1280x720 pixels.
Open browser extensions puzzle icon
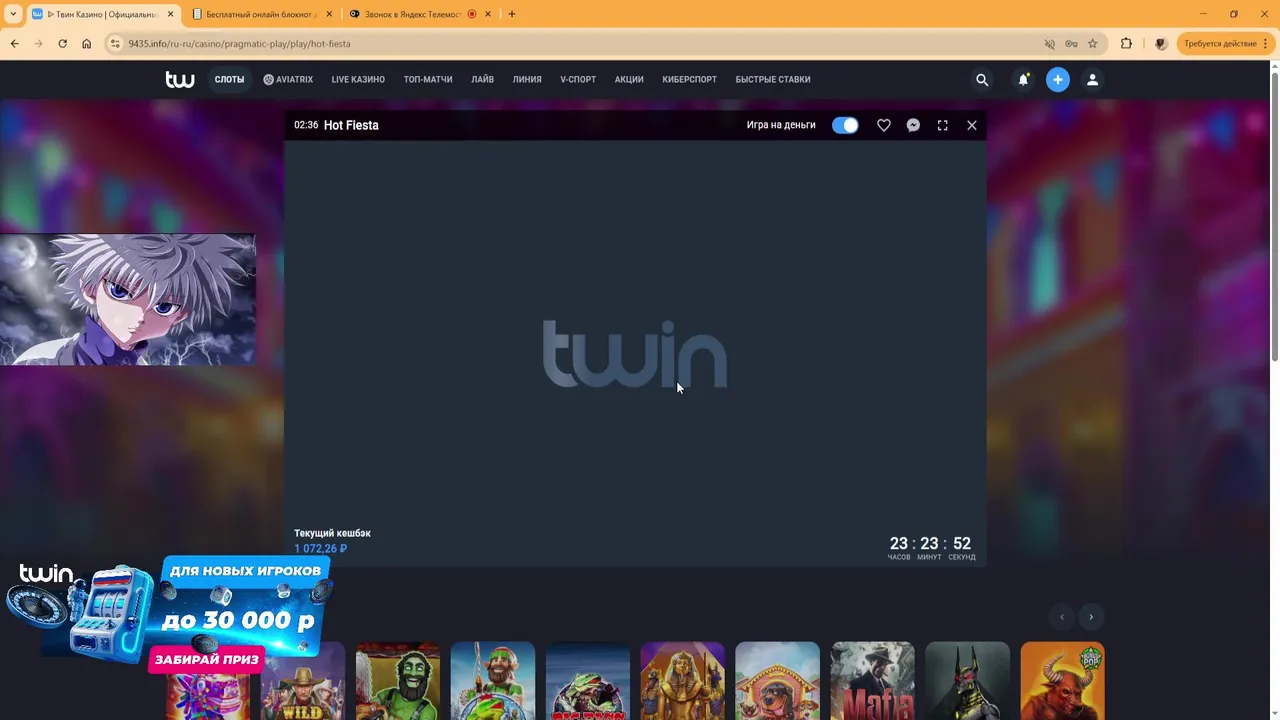1126,44
